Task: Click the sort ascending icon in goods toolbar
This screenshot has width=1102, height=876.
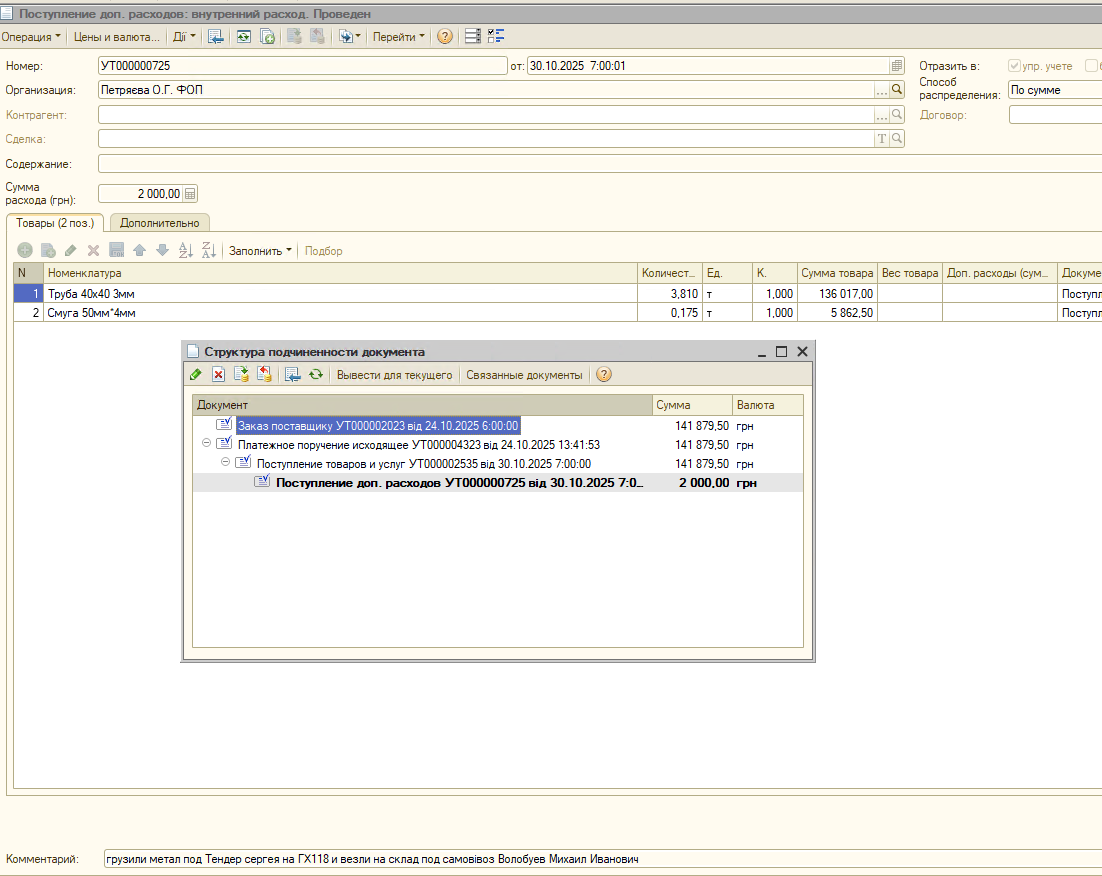Action: [x=186, y=250]
